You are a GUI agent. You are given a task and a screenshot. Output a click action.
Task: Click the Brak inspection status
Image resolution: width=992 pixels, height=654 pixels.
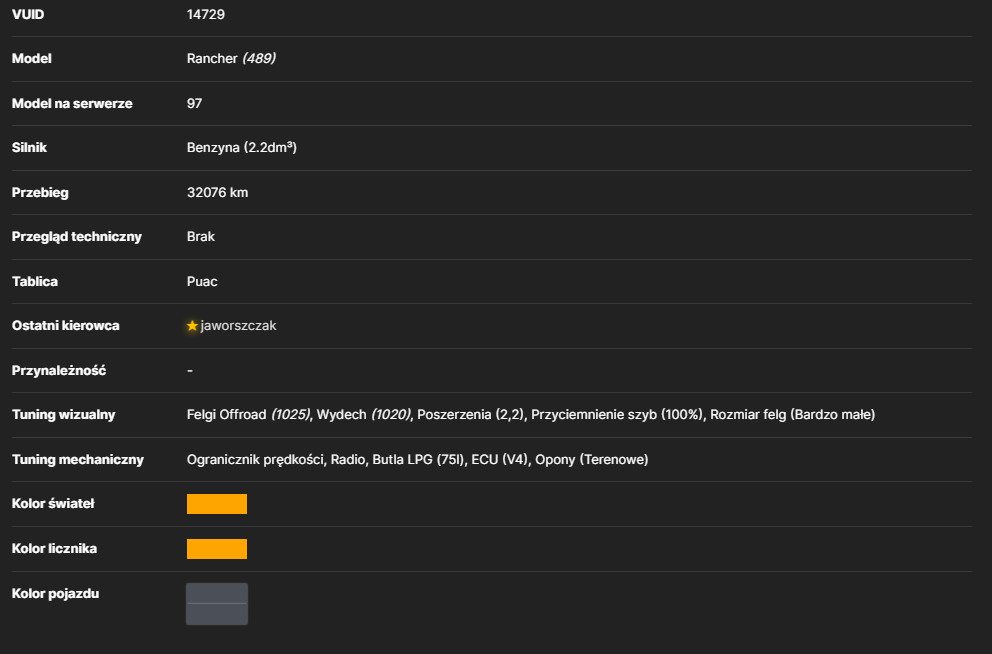201,237
